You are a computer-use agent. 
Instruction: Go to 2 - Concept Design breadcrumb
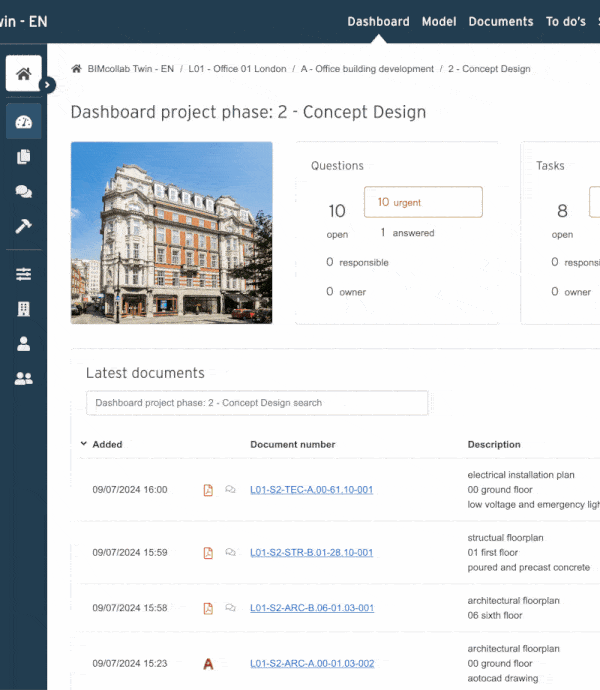489,69
